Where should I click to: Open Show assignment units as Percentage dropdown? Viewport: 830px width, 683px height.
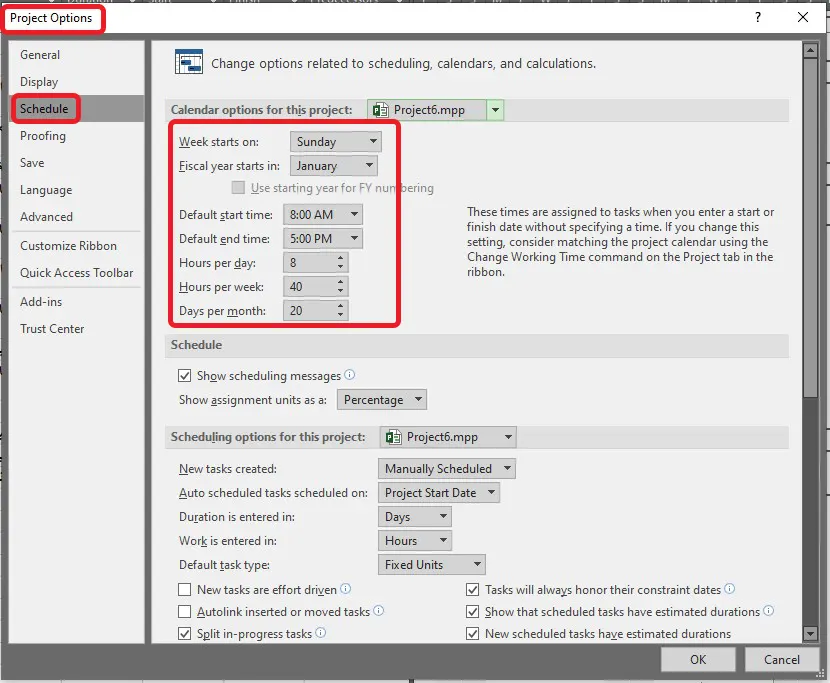pos(381,400)
